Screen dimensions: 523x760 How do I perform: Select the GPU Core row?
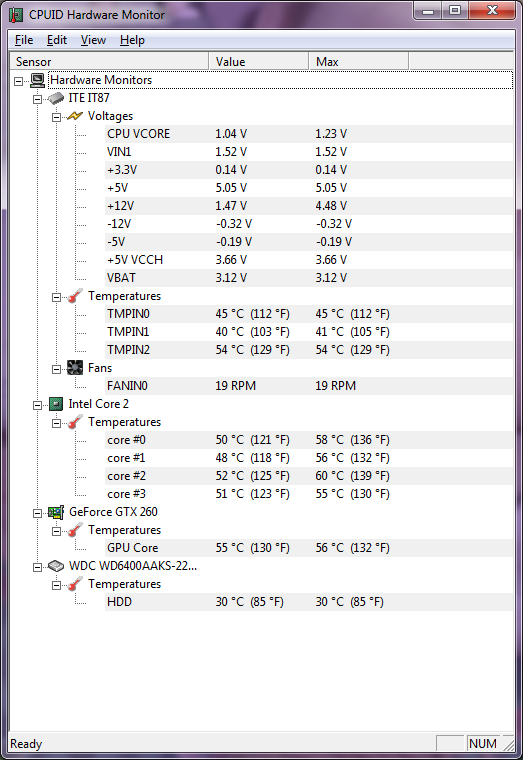(x=309, y=548)
